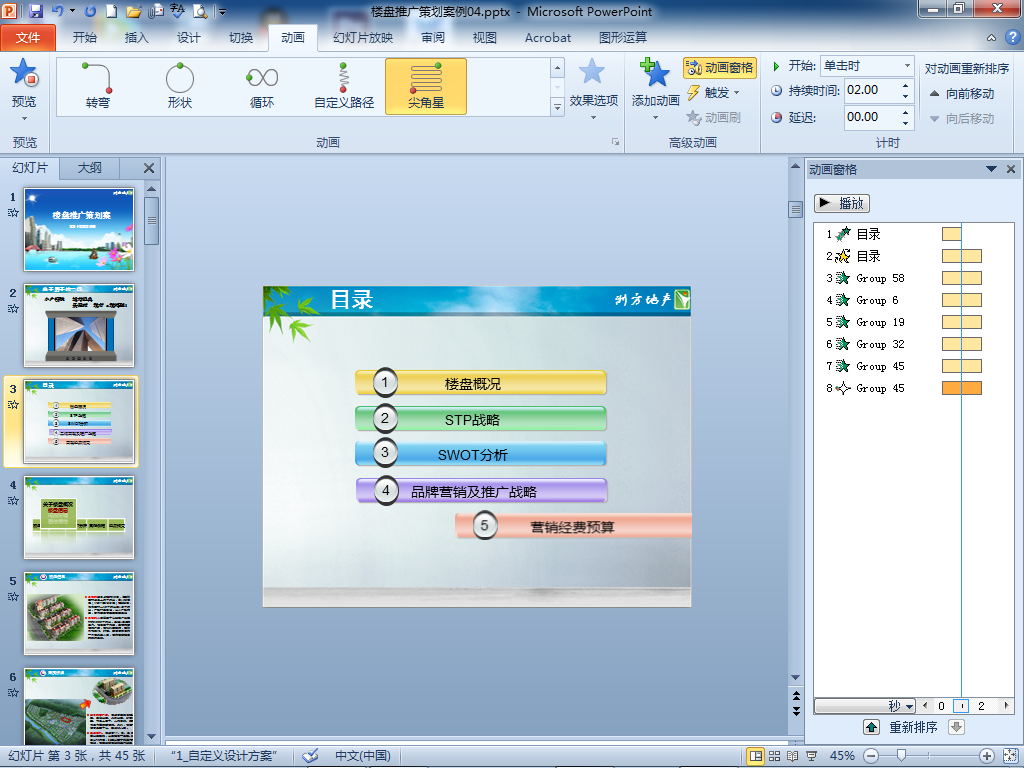This screenshot has width=1024, height=768.
Task: Switch to the 插入 ribbon tab
Action: (136, 37)
